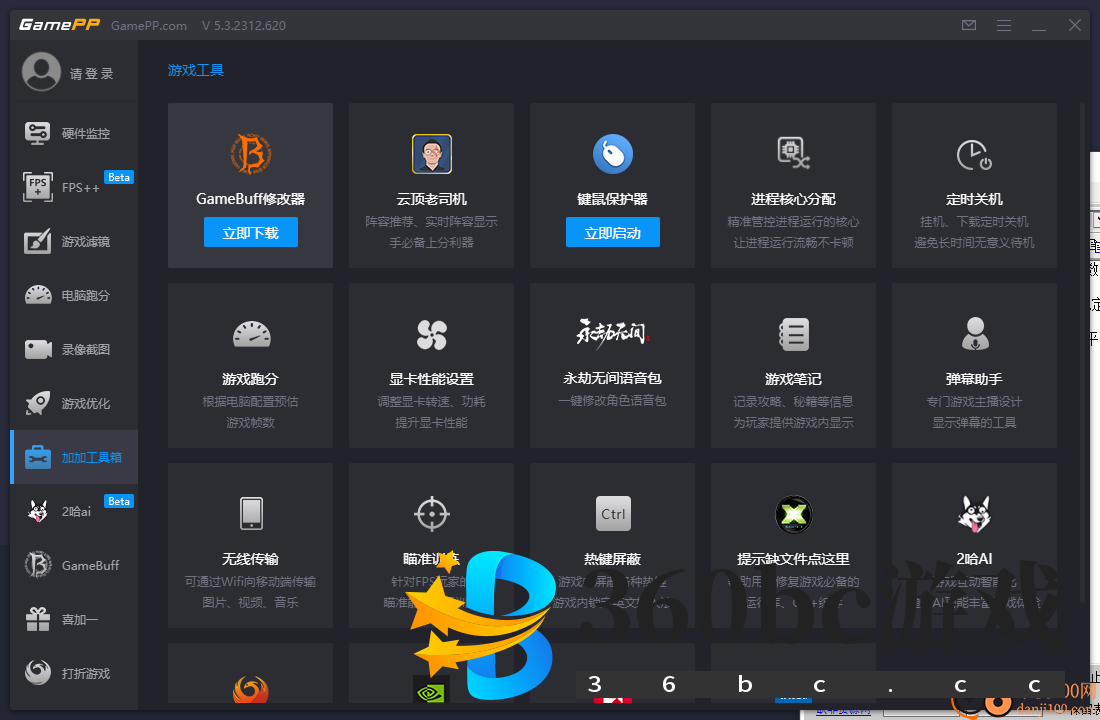The image size is (1100, 720).
Task: Open the hamburger menu at top right
Action: pyautogui.click(x=1003, y=25)
